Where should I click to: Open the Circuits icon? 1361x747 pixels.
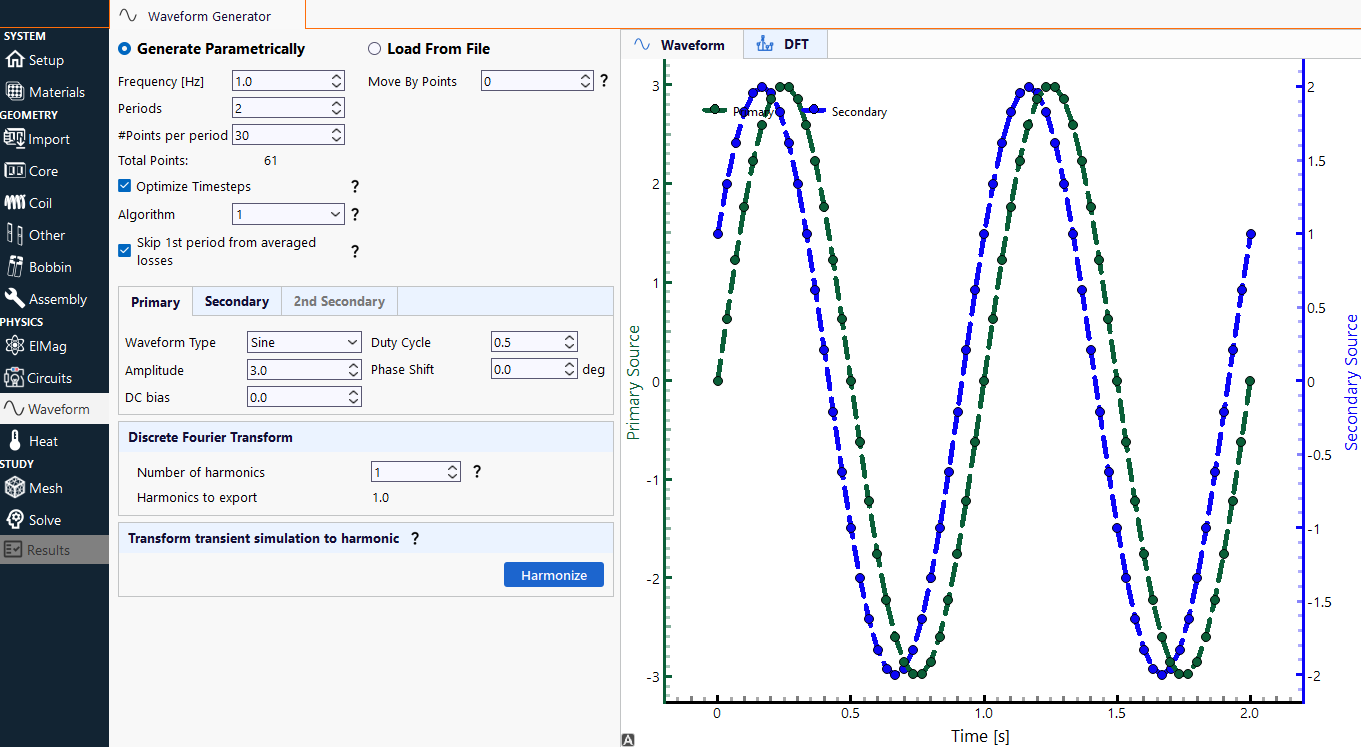(x=15, y=378)
